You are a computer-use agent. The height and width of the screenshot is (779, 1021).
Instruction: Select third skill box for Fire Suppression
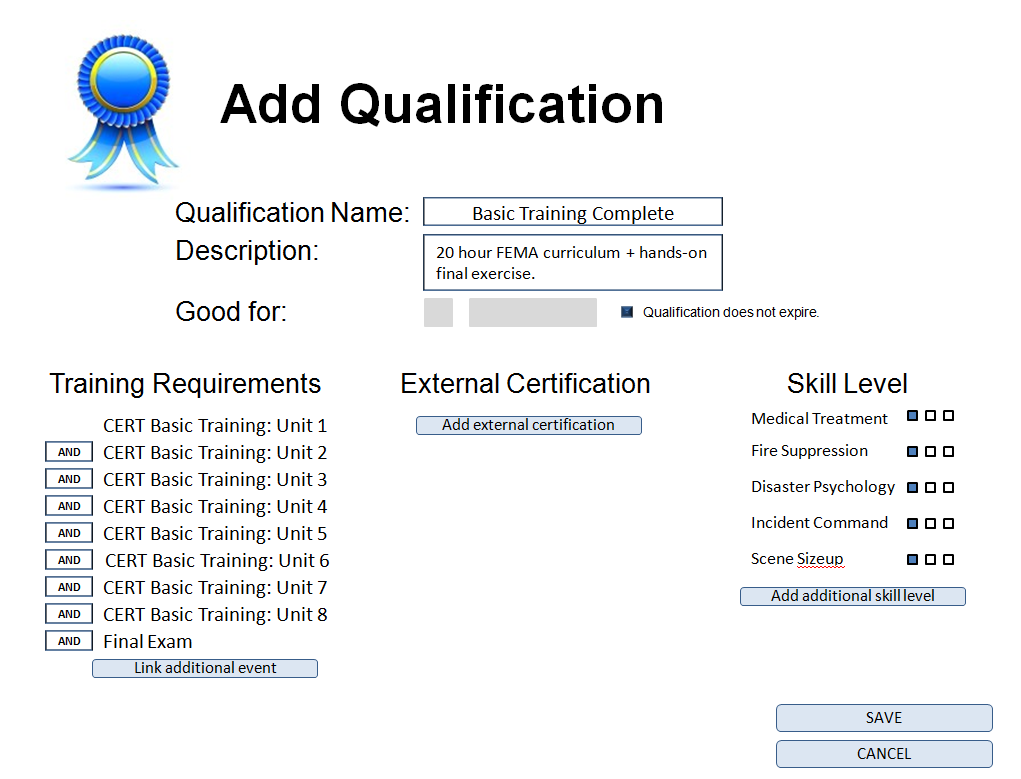pos(949,451)
